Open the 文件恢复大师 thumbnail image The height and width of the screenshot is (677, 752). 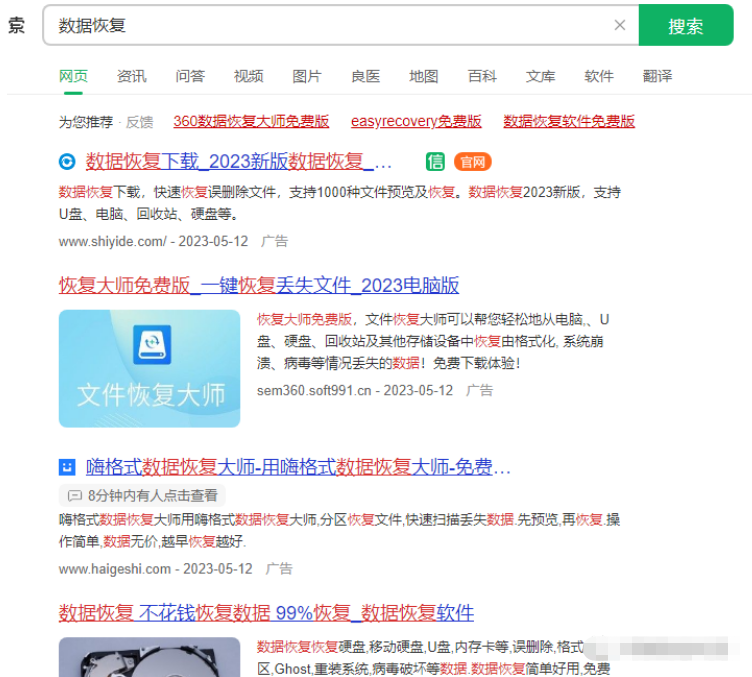tap(149, 368)
